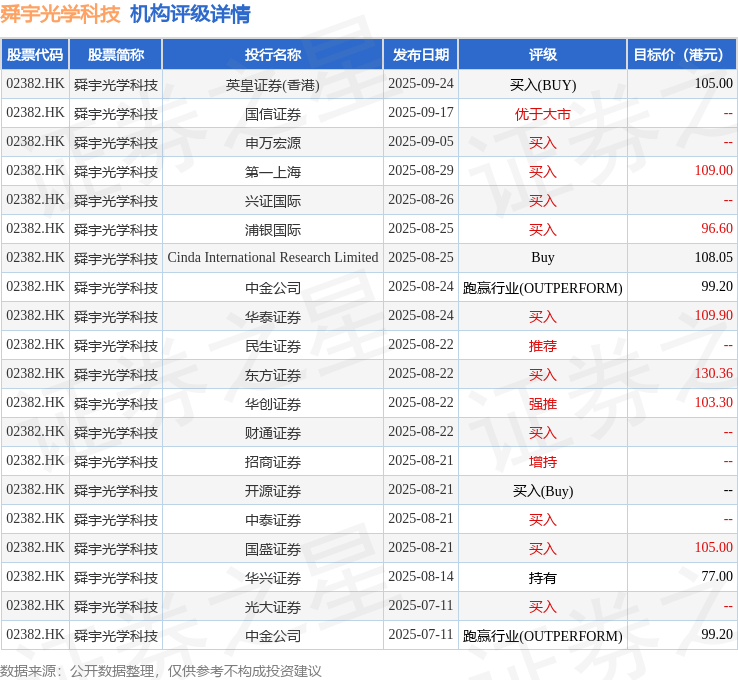Click the 2025-08-29 date cell

coord(421,170)
